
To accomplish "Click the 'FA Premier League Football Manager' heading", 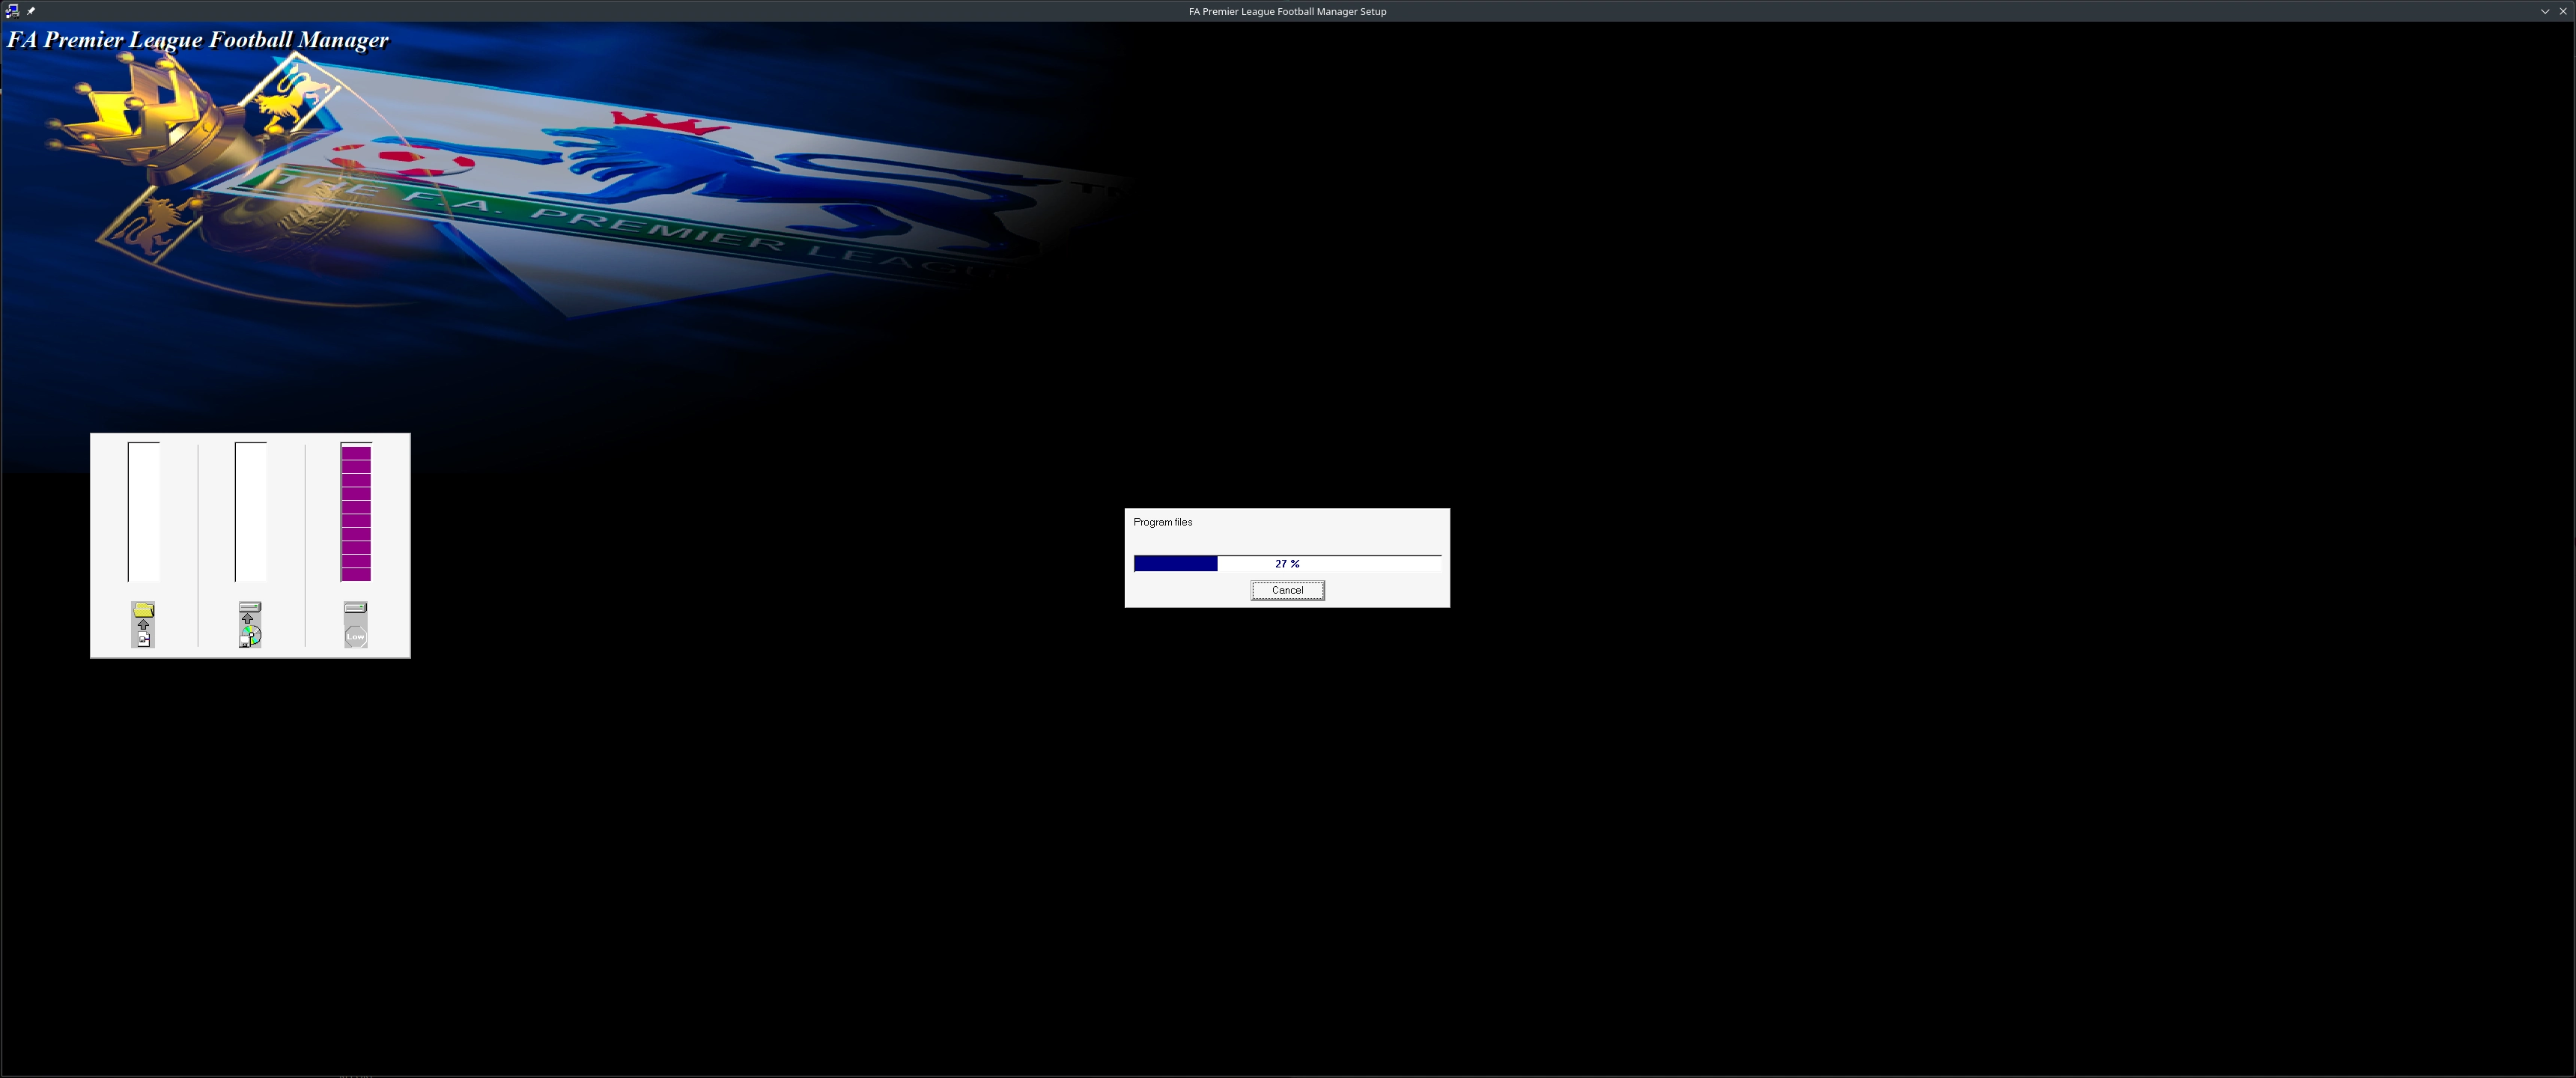I will tap(198, 40).
